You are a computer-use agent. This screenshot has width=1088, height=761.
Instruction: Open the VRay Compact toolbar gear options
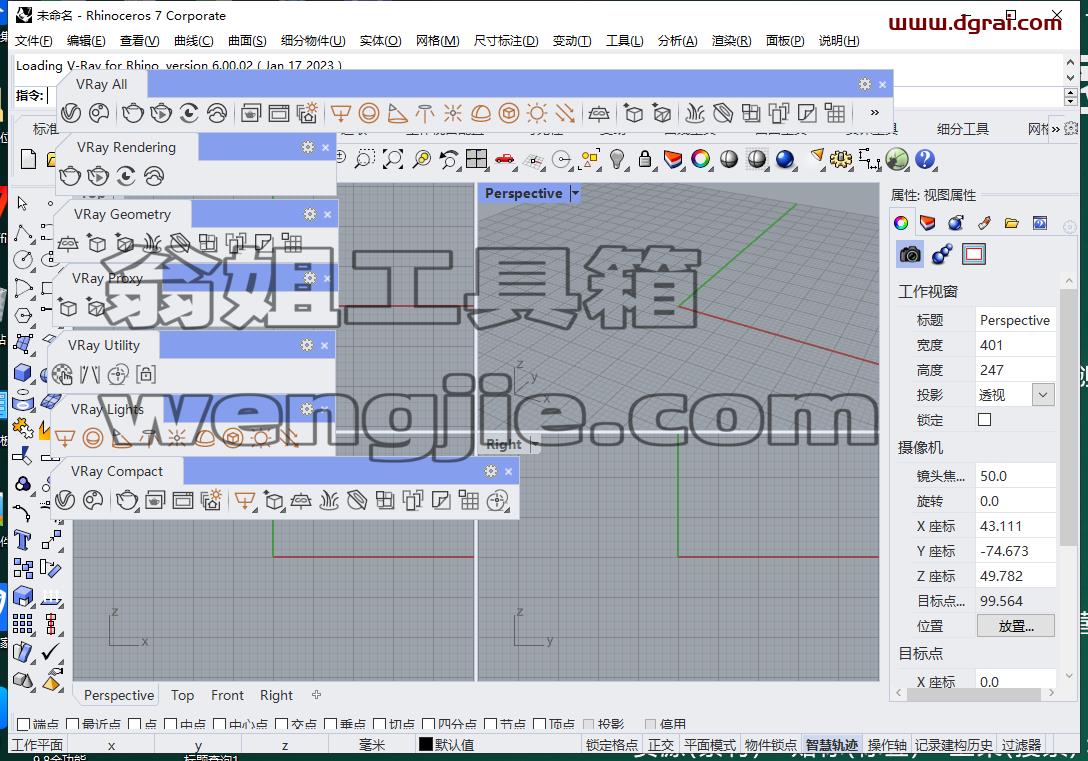click(491, 471)
